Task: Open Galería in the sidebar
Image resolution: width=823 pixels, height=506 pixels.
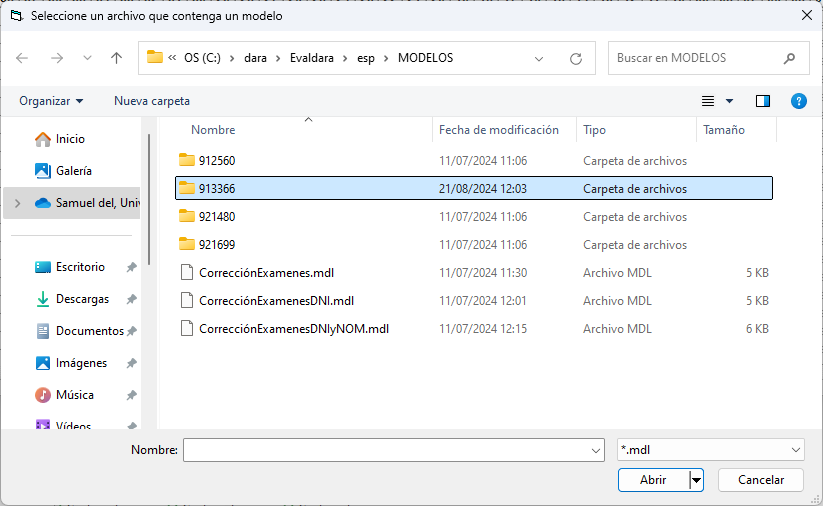Action: click(63, 171)
